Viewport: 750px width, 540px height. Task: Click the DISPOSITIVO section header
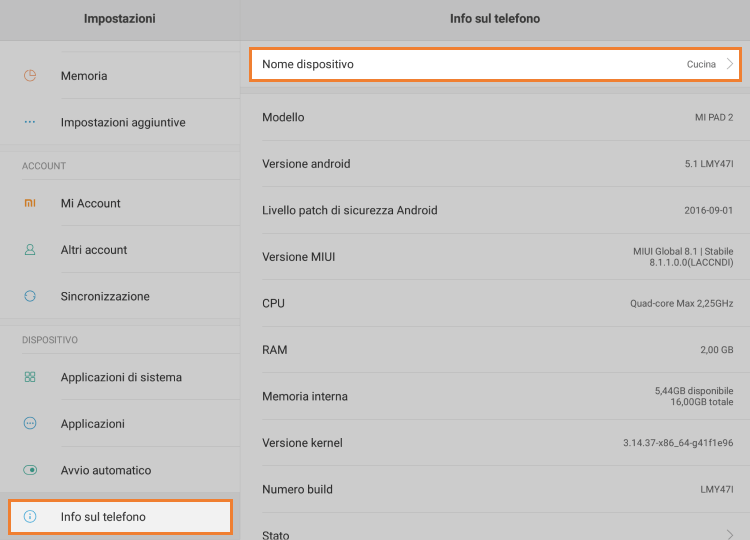[x=50, y=340]
